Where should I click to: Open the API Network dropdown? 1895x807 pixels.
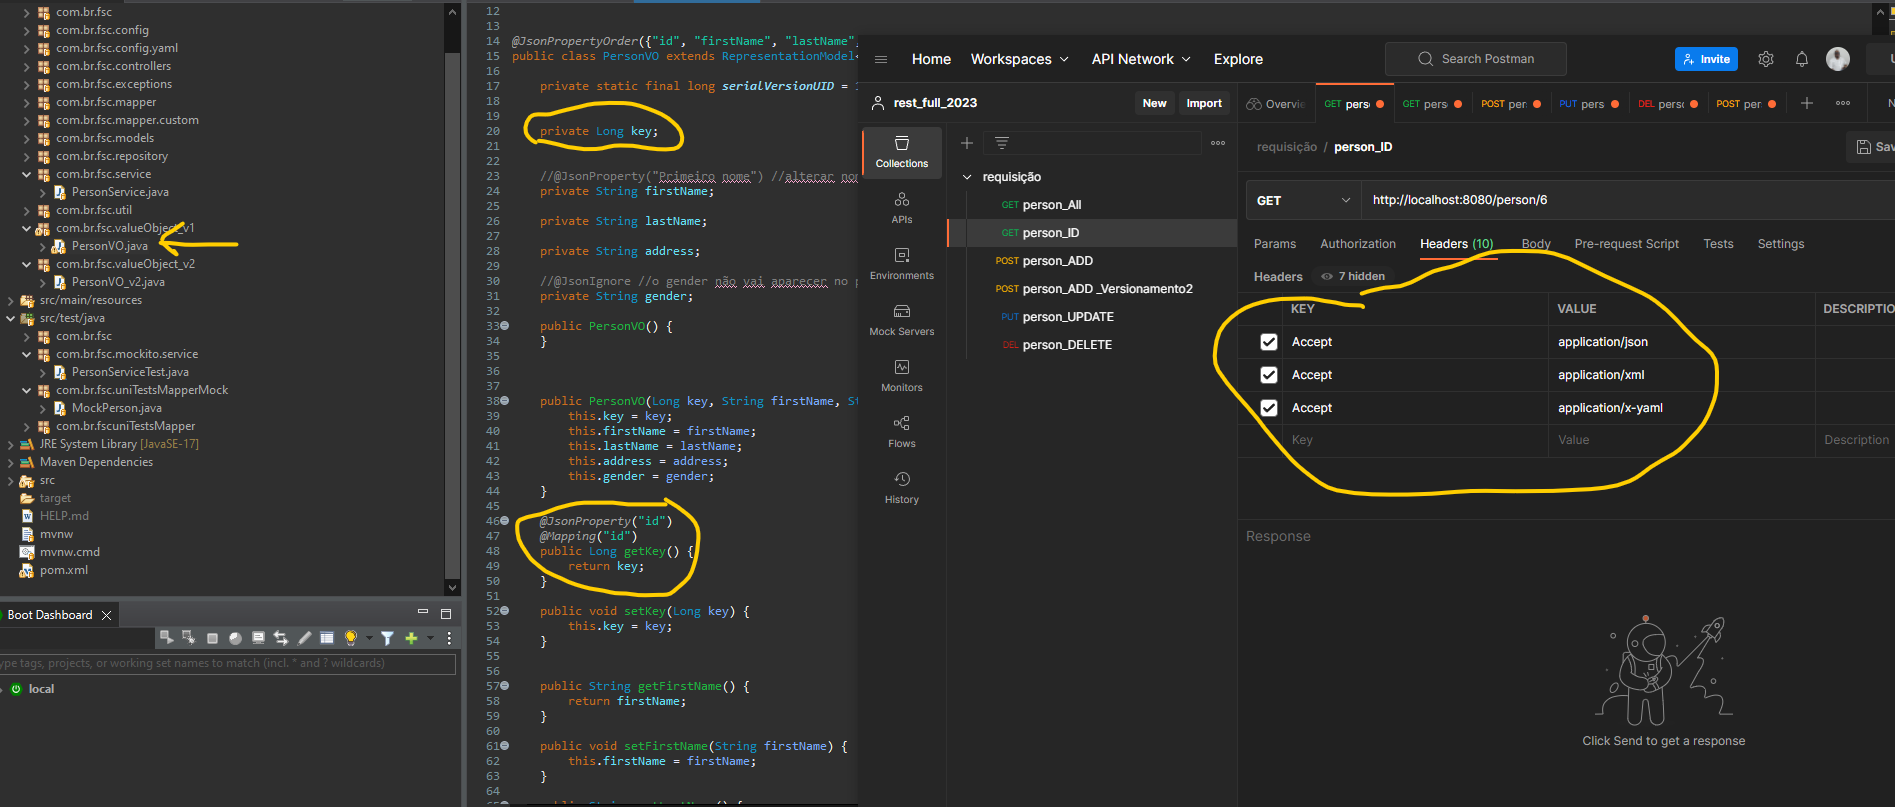coord(1141,59)
